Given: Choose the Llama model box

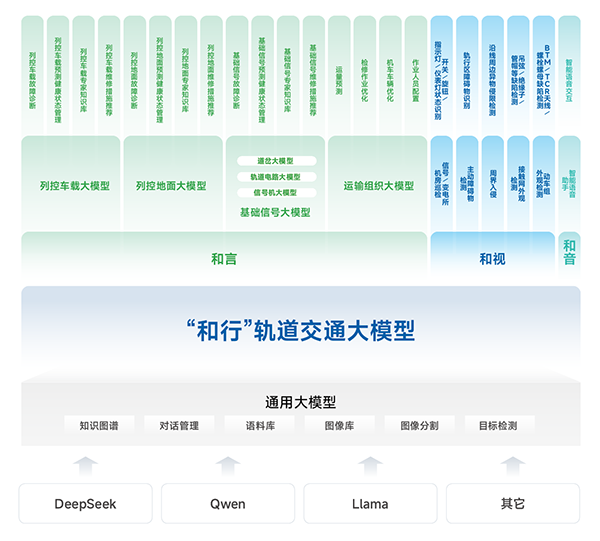Looking at the screenshot, I should coord(370,503).
